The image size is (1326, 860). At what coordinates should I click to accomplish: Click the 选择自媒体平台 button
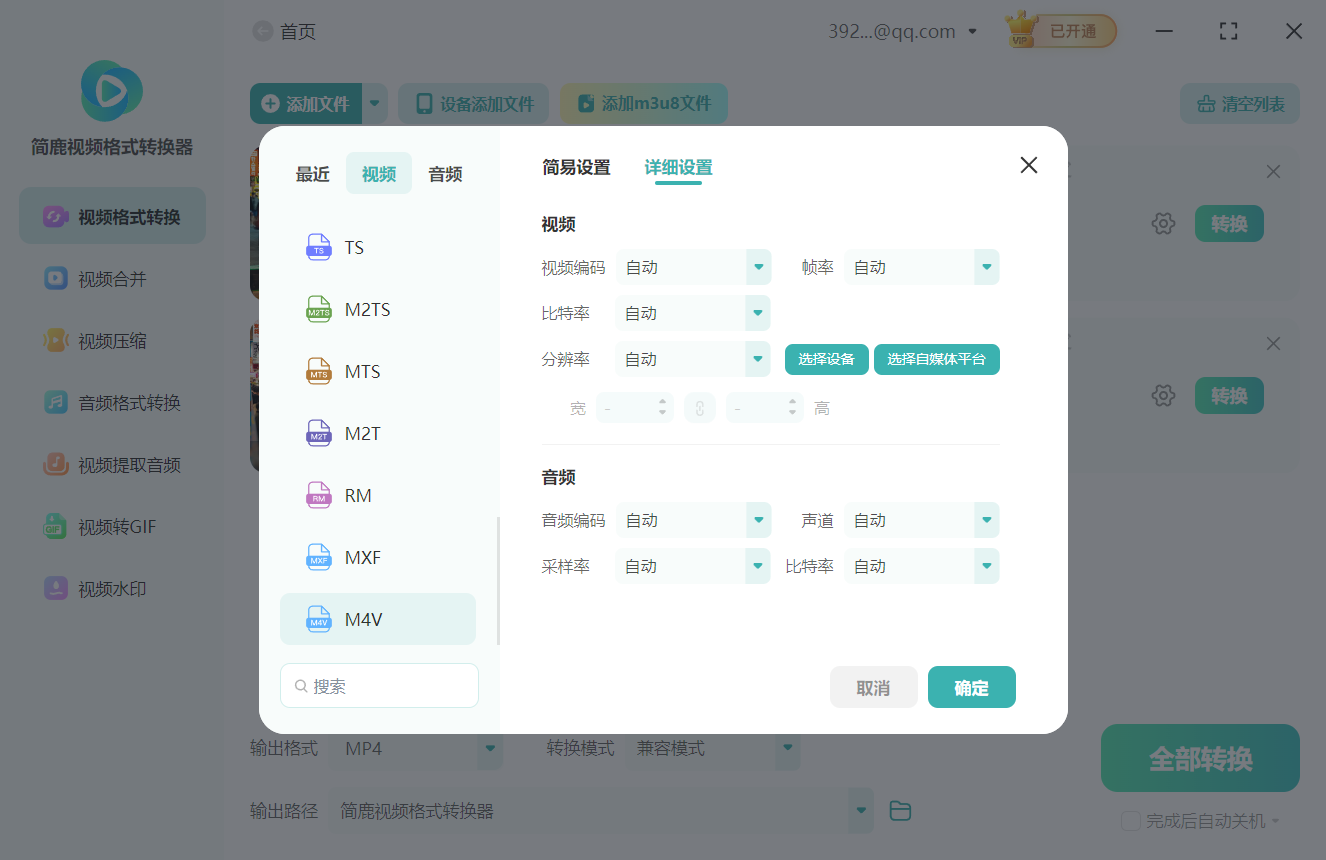tap(936, 359)
